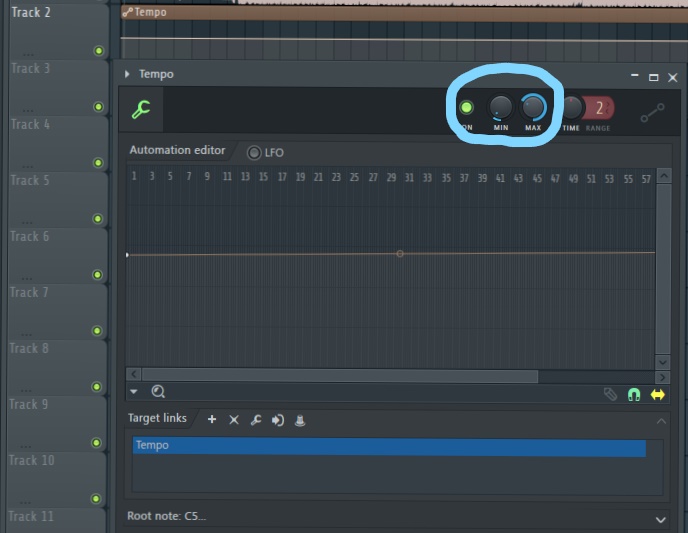Click the automation curve icon at the right
Viewport: 688px width, 533px height.
652,113
